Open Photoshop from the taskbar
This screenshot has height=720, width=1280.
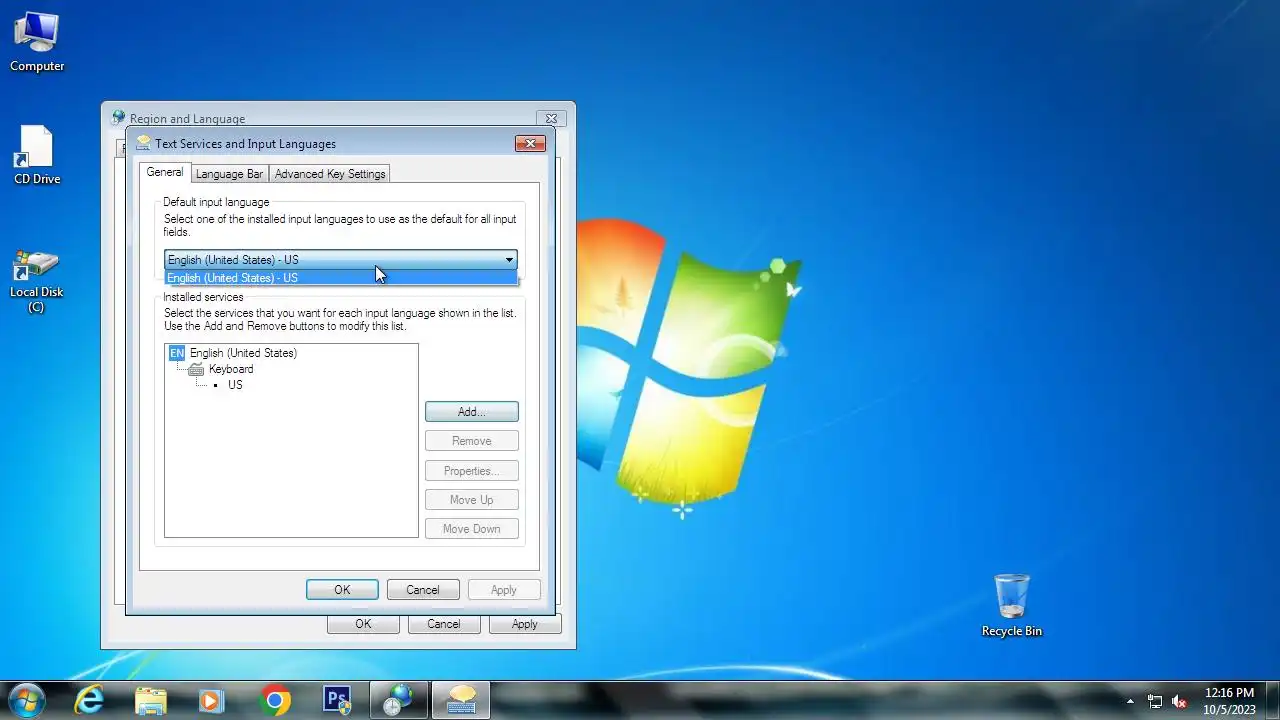pos(337,700)
